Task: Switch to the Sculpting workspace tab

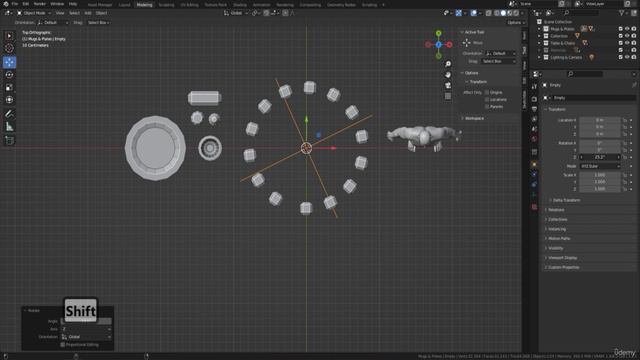Action: [166, 5]
